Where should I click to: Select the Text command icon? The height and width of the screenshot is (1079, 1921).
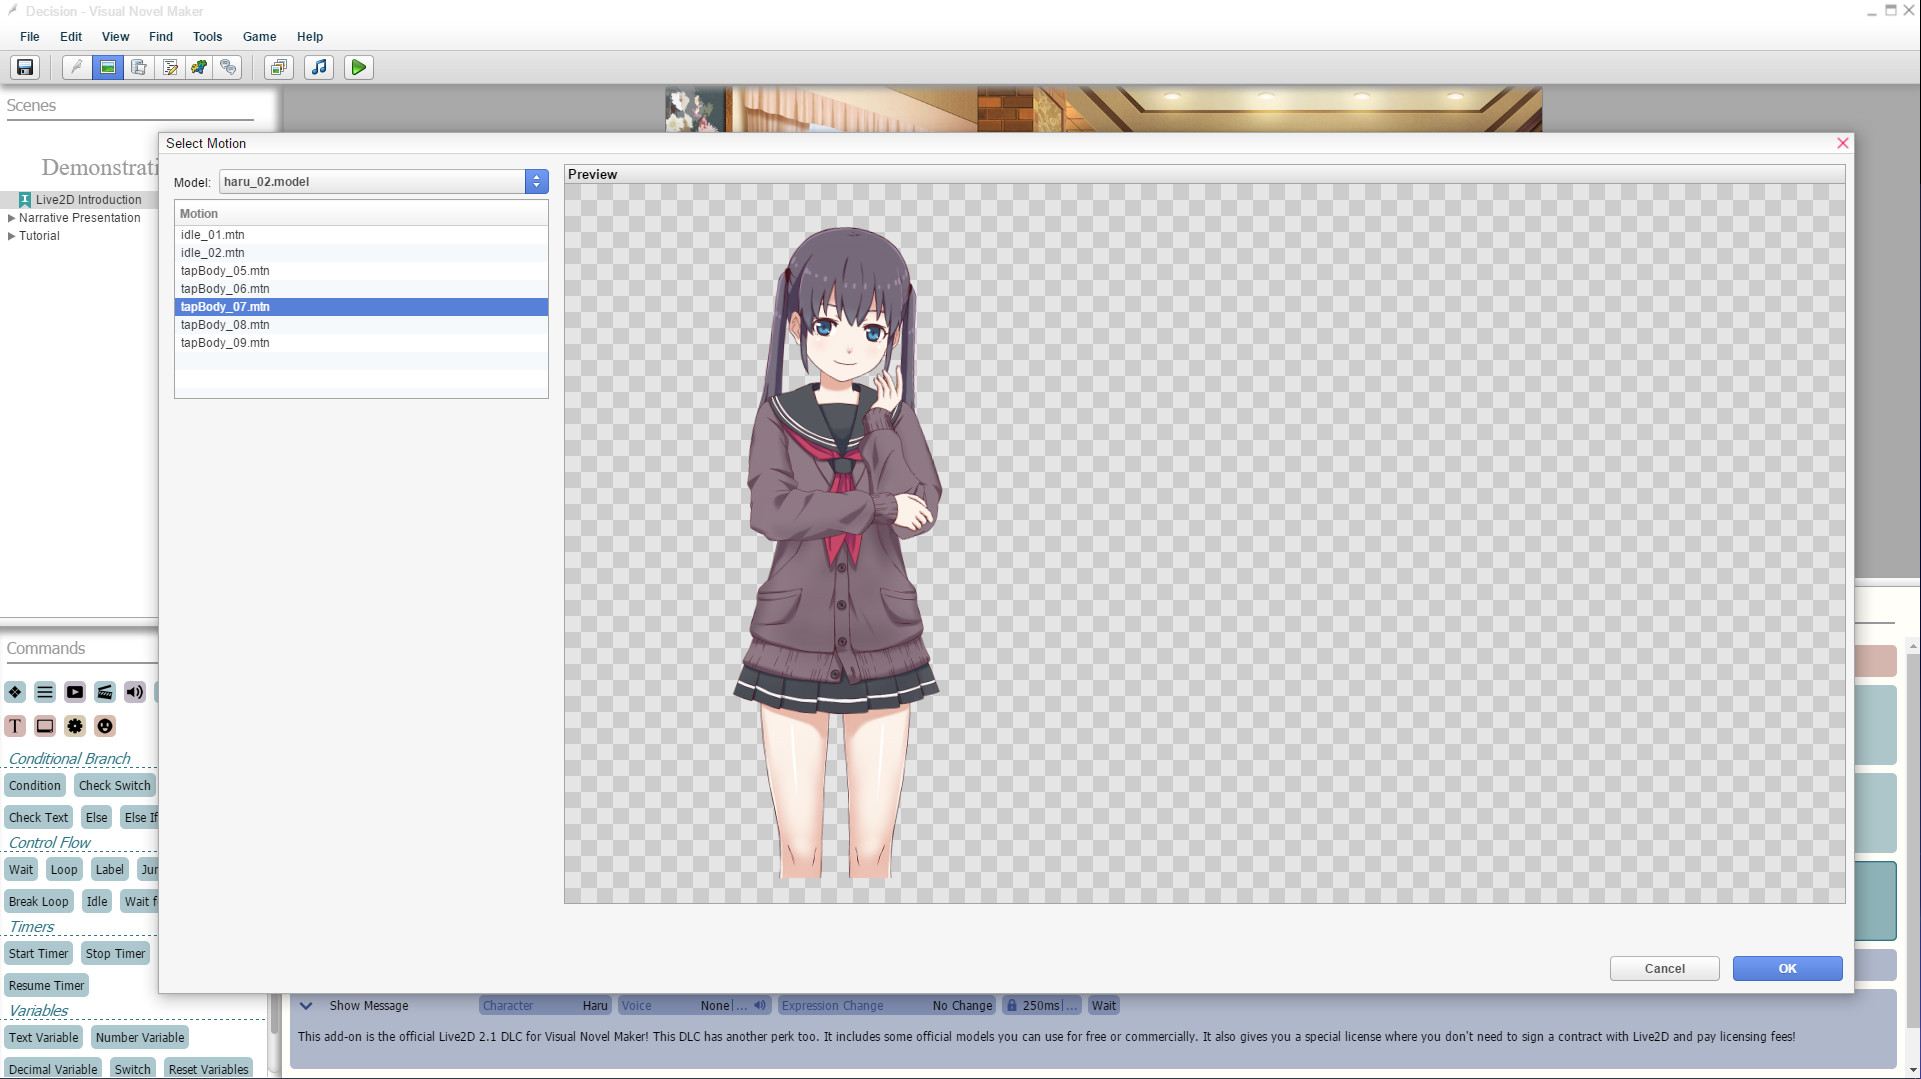pos(15,726)
